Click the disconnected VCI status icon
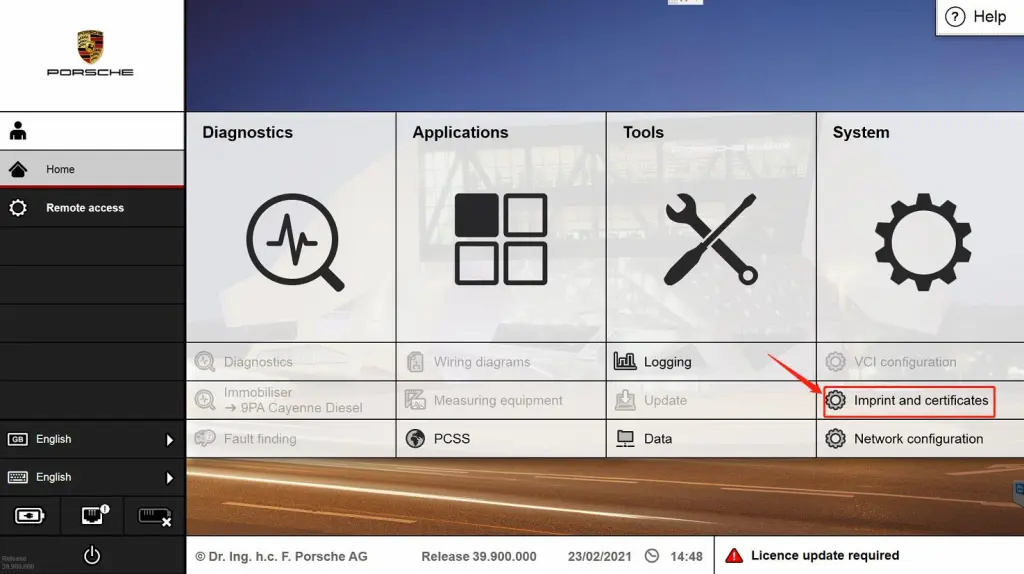 pos(154,516)
